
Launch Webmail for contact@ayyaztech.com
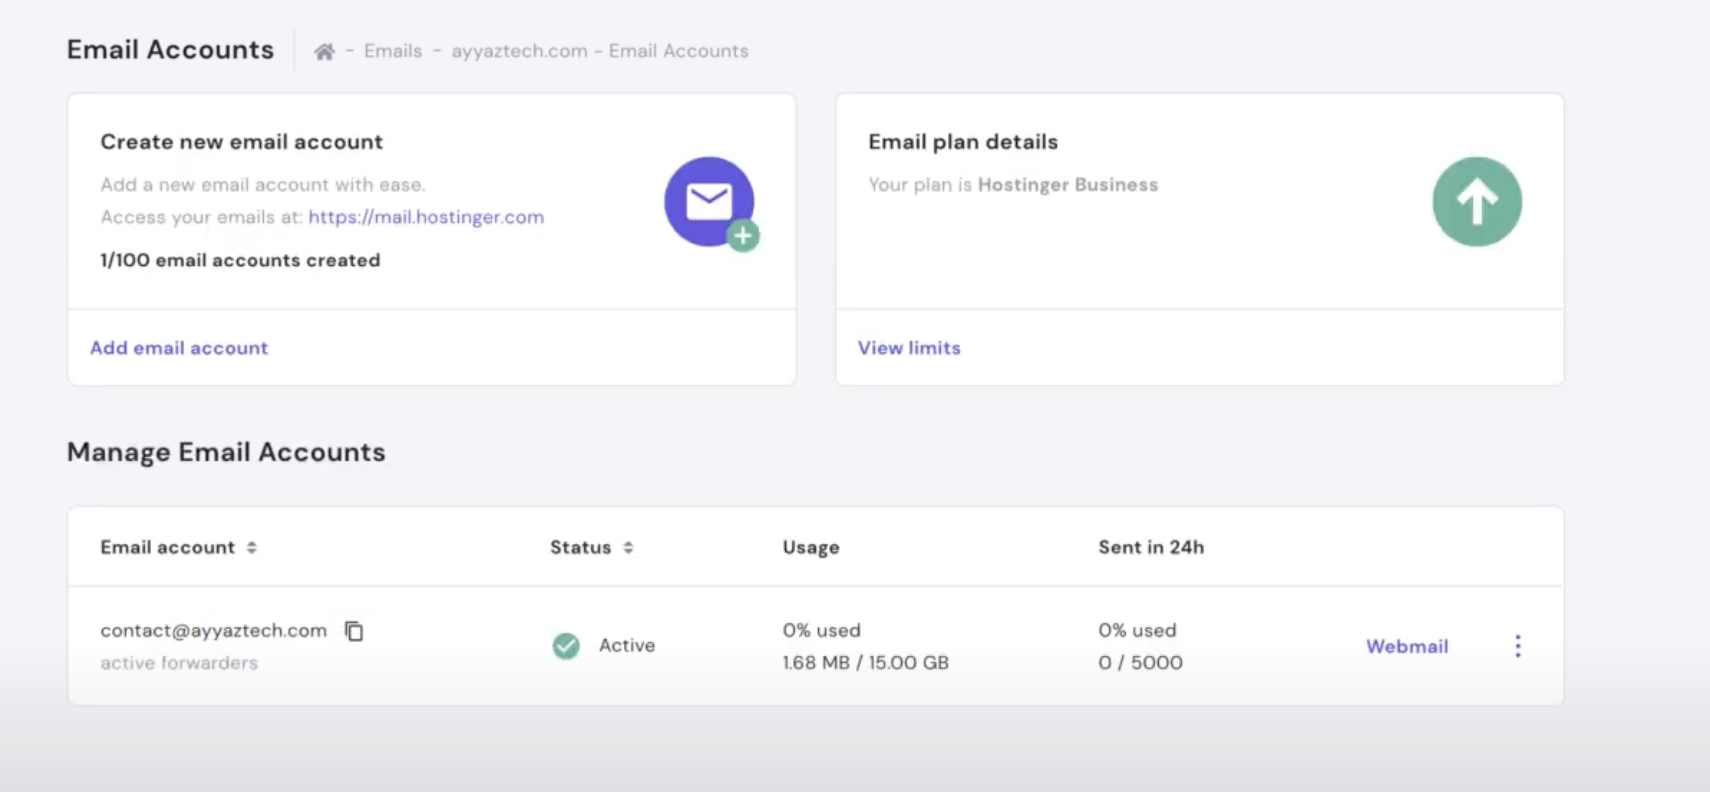pyautogui.click(x=1407, y=646)
